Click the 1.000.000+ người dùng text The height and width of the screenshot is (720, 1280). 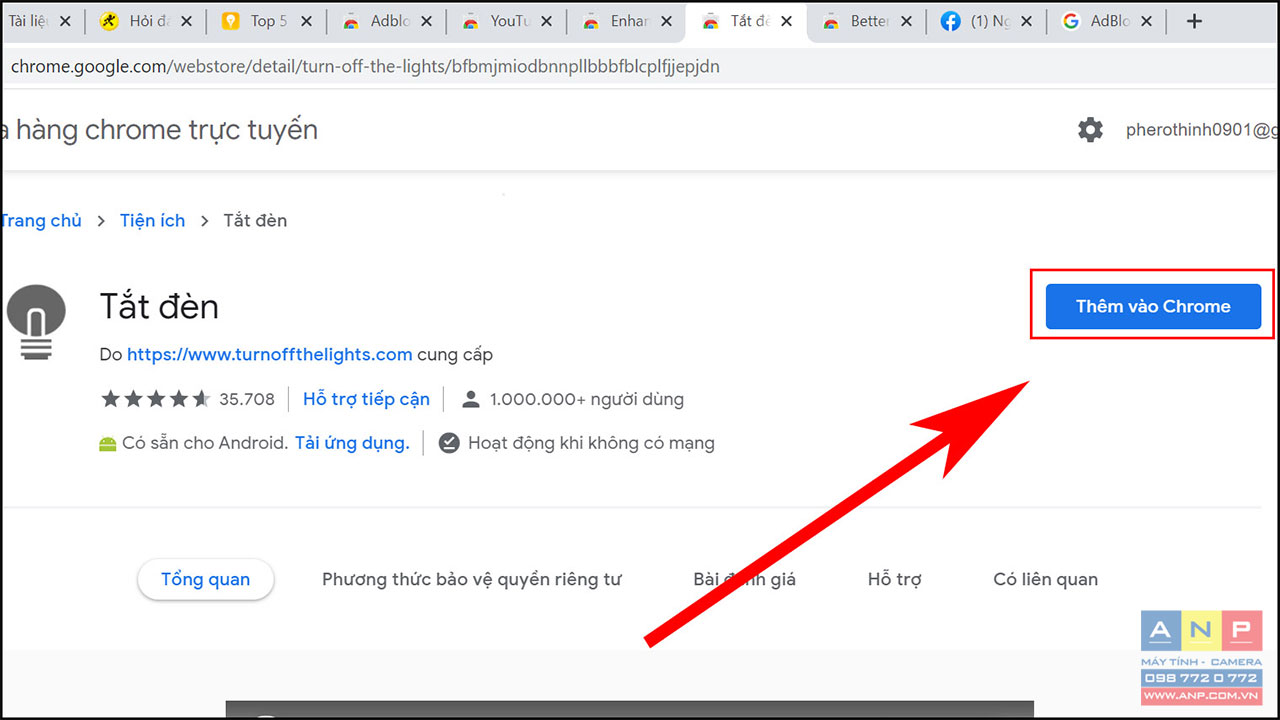(587, 399)
